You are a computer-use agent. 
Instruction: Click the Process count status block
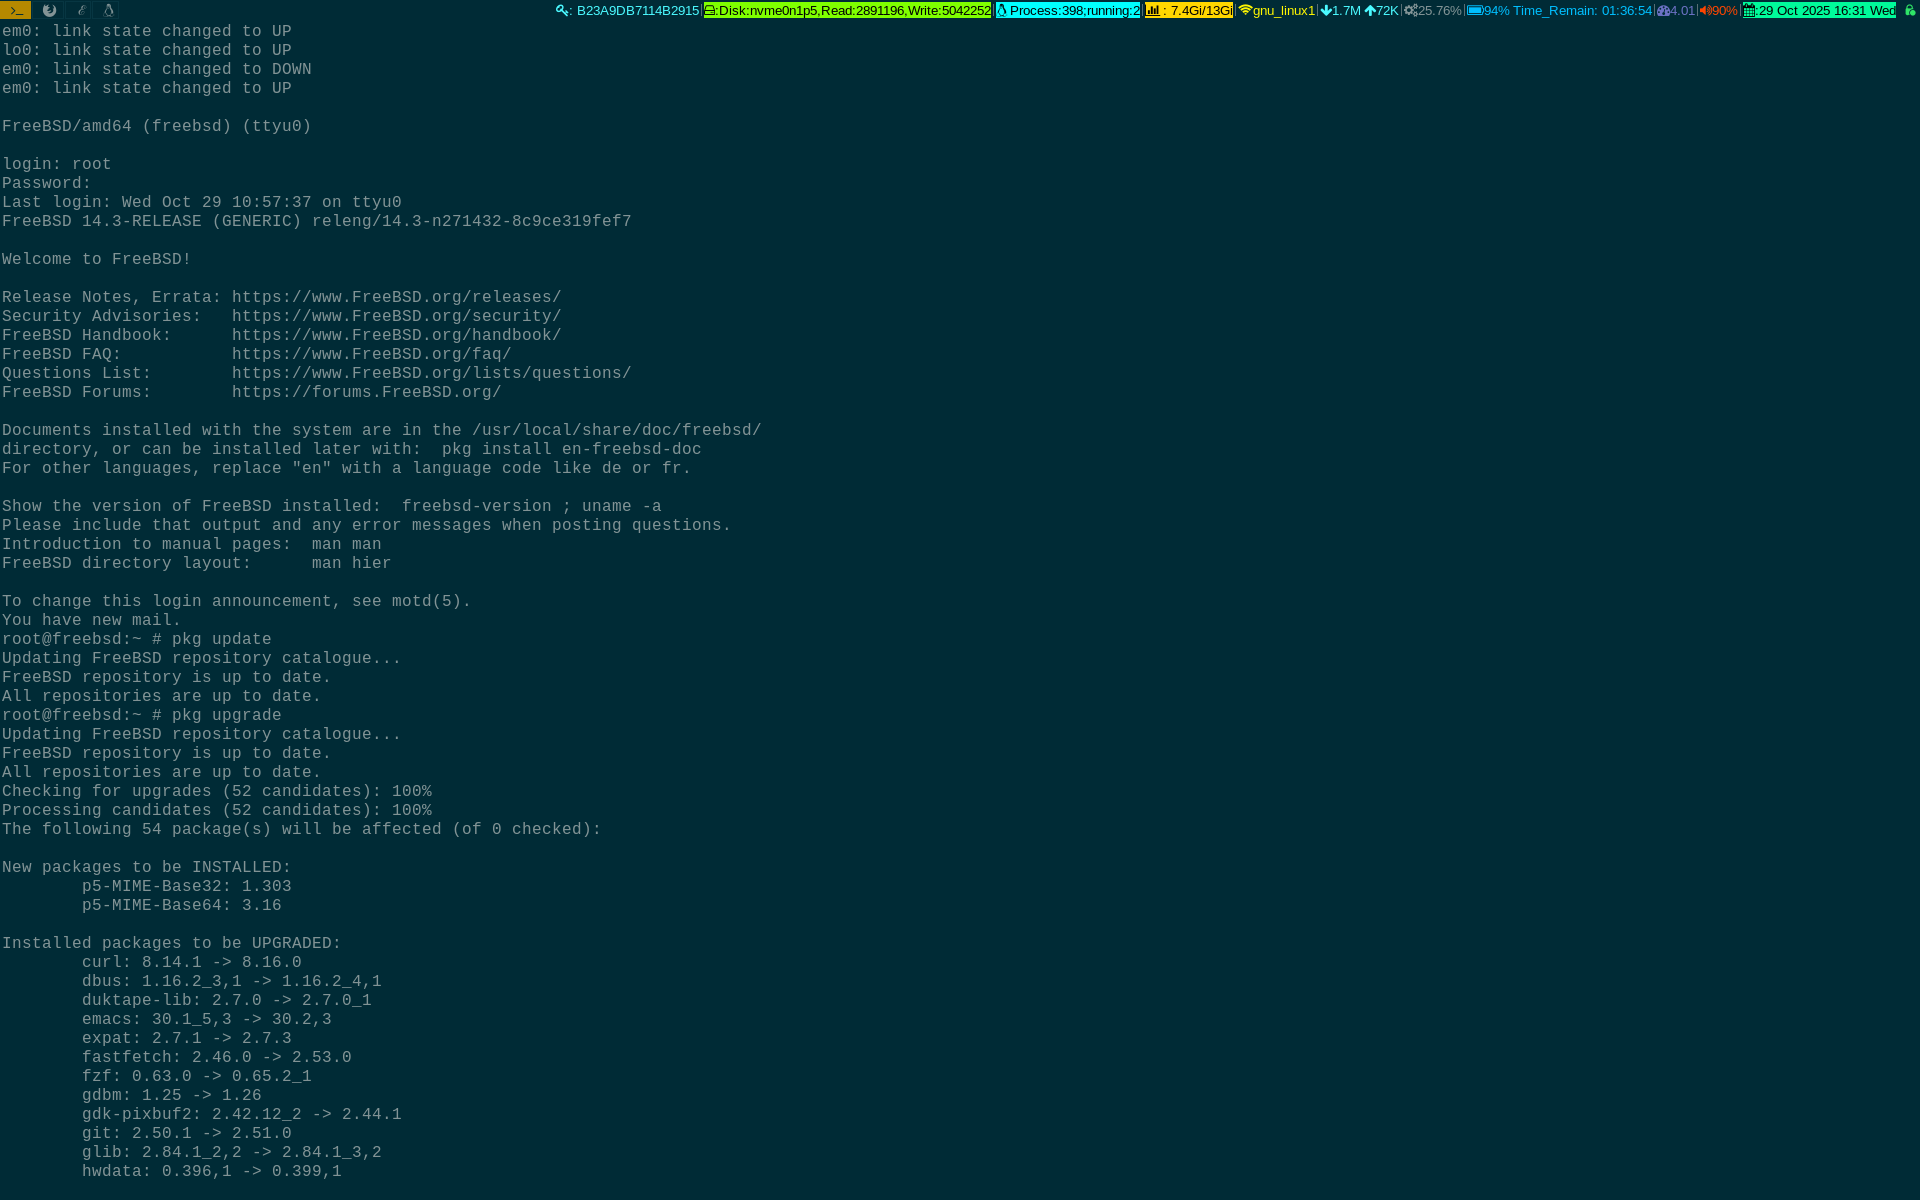coord(1068,11)
